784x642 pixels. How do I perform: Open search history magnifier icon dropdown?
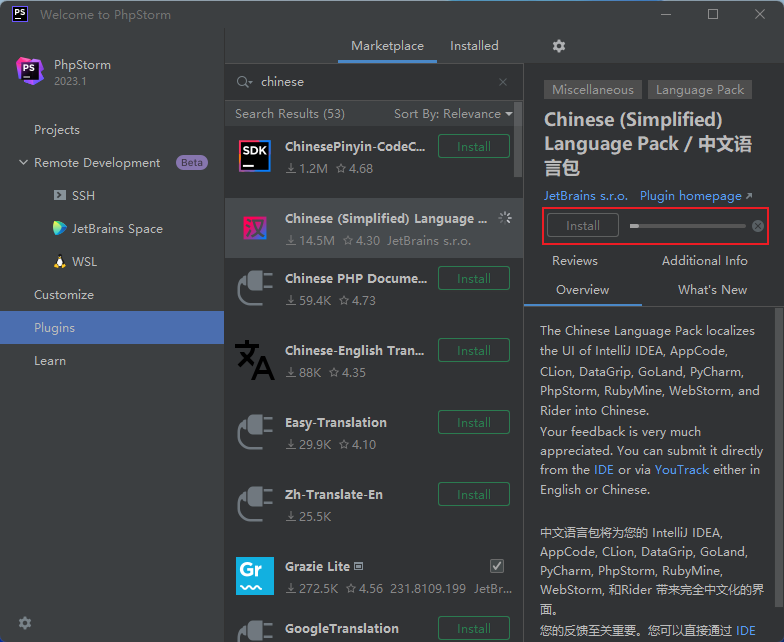(x=244, y=82)
